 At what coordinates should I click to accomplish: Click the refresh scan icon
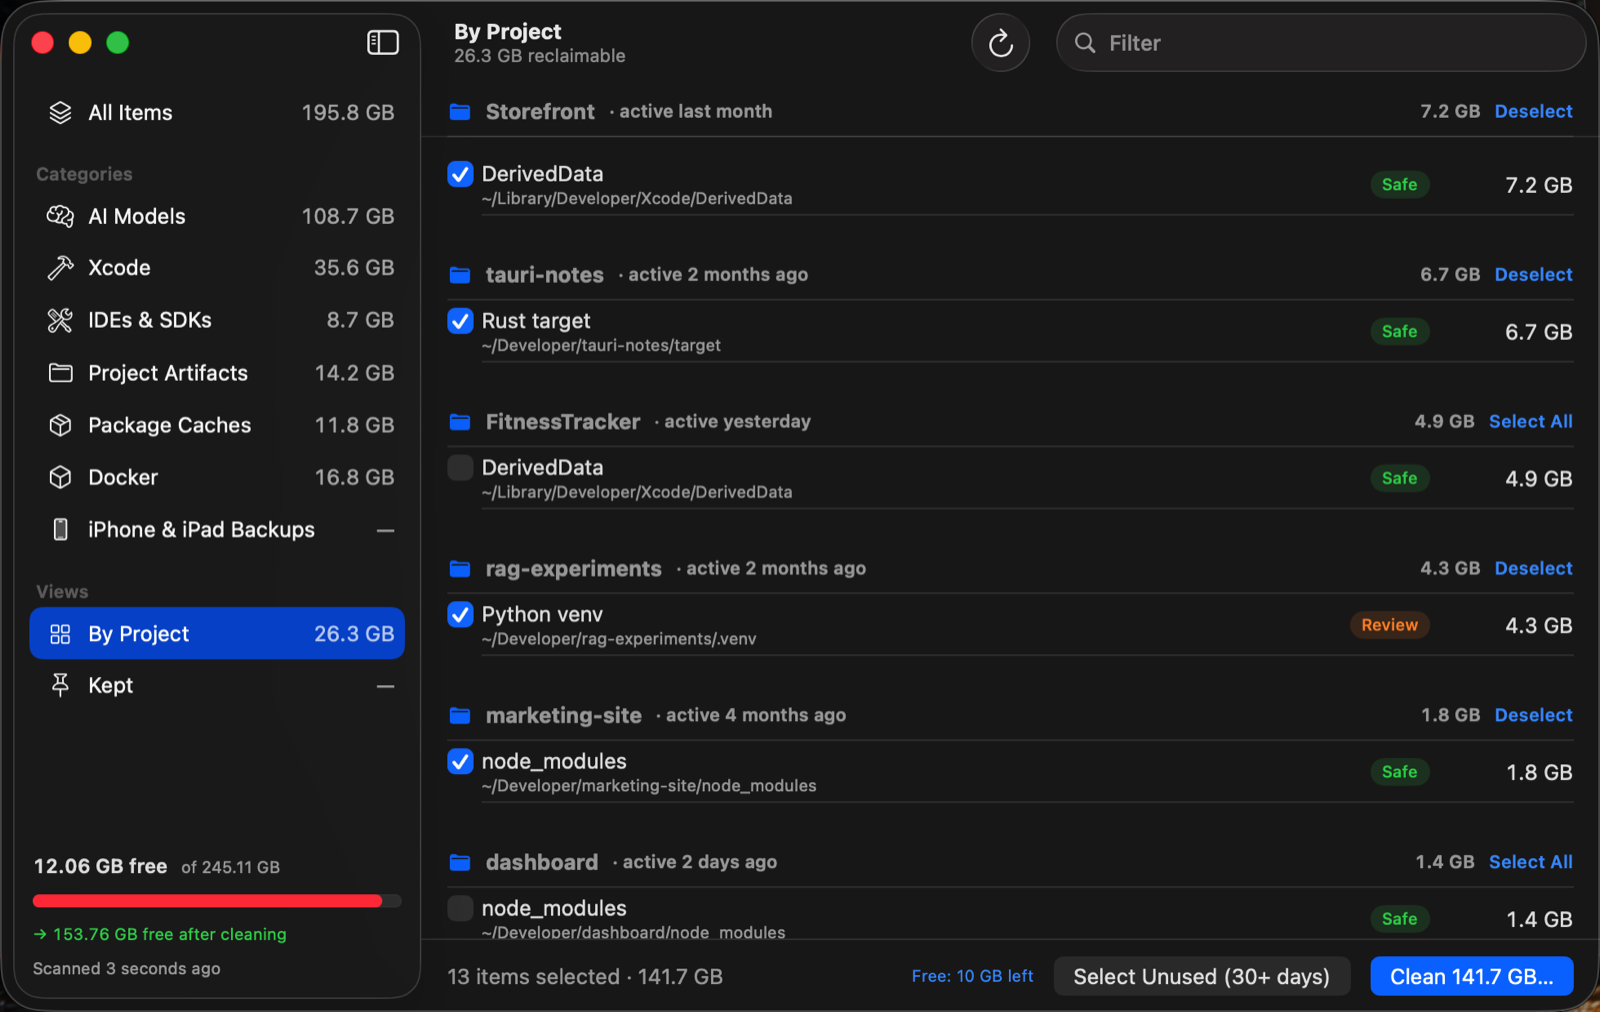point(1000,43)
